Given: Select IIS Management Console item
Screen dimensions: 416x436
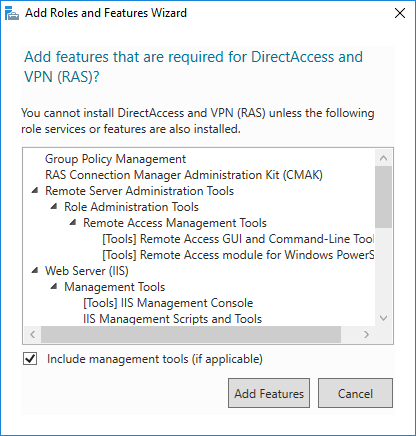Looking at the screenshot, I should tap(168, 303).
